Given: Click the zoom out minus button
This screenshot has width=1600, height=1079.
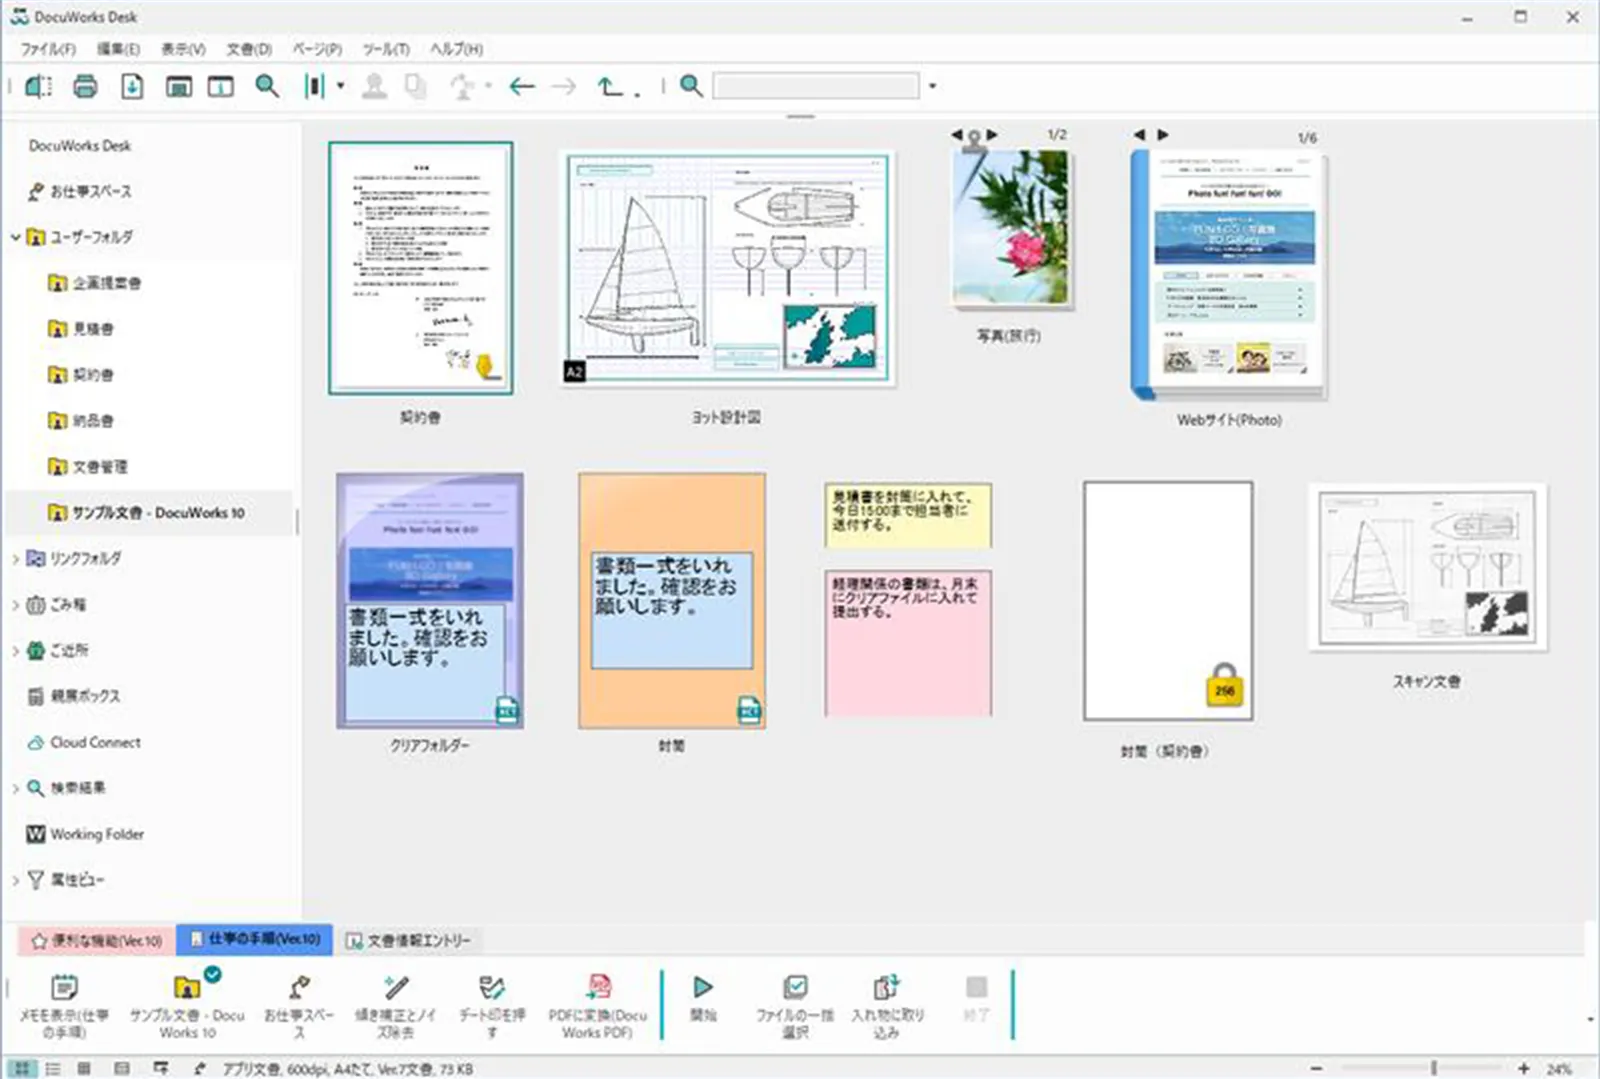Looking at the screenshot, I should (x=1316, y=1069).
